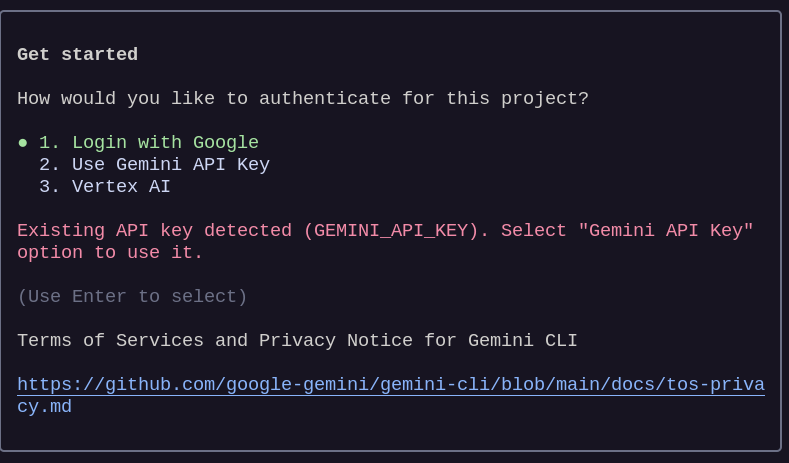This screenshot has height=463, width=789.
Task: Select the Login with Google option
Action: [149, 143]
